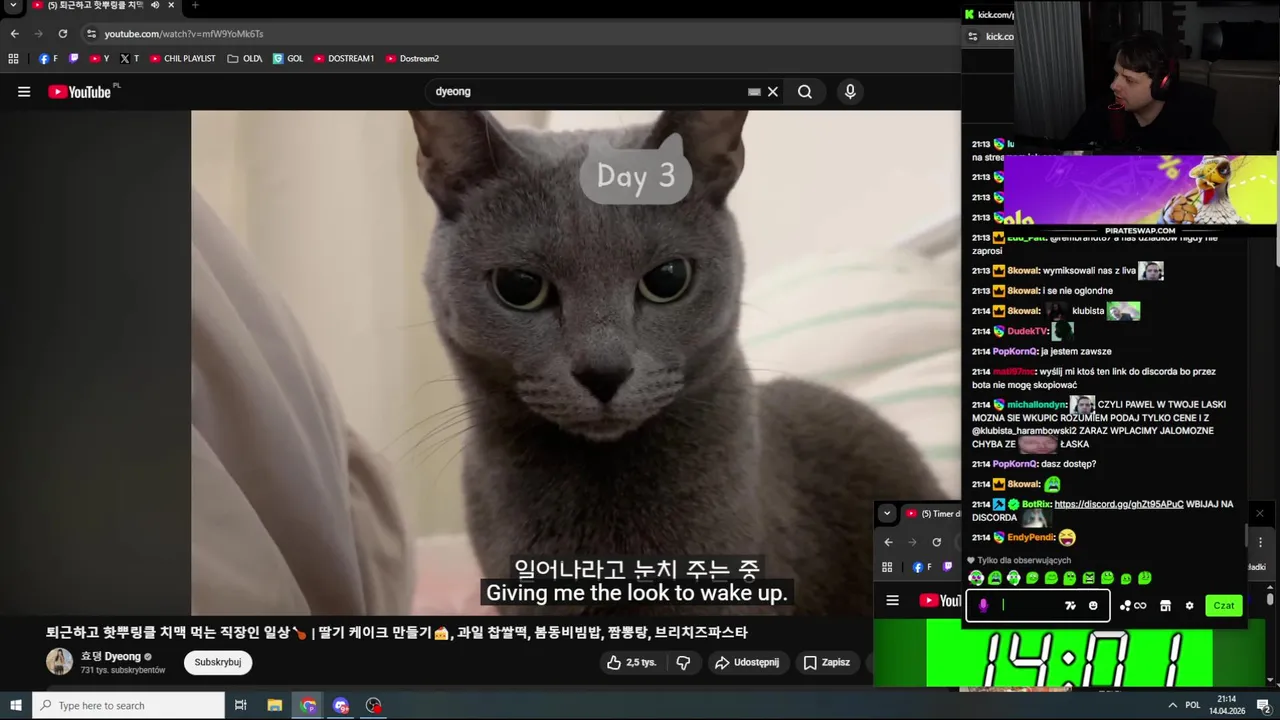Open the X (Twitter) T bookmark
This screenshot has height=720, width=1280.
tap(129, 59)
